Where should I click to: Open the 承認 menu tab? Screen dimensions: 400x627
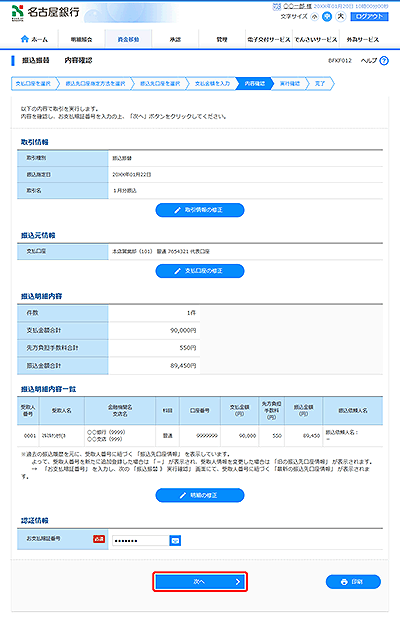[175, 39]
